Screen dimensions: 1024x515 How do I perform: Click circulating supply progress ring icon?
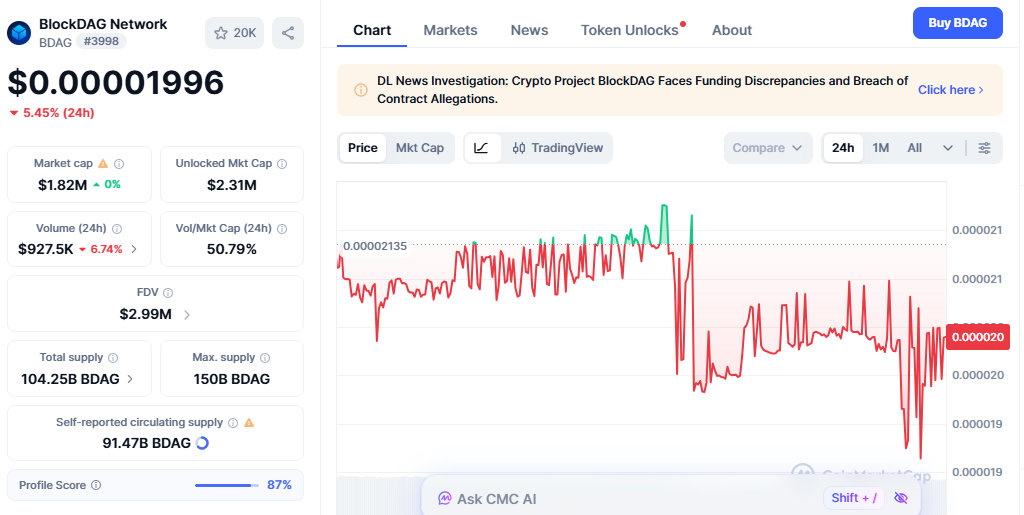(202, 443)
